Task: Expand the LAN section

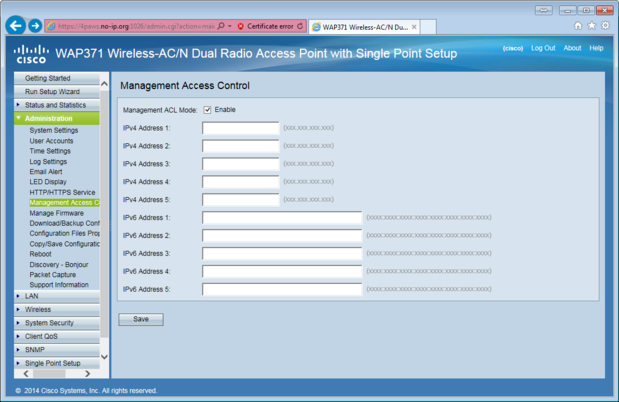Action: (x=57, y=296)
